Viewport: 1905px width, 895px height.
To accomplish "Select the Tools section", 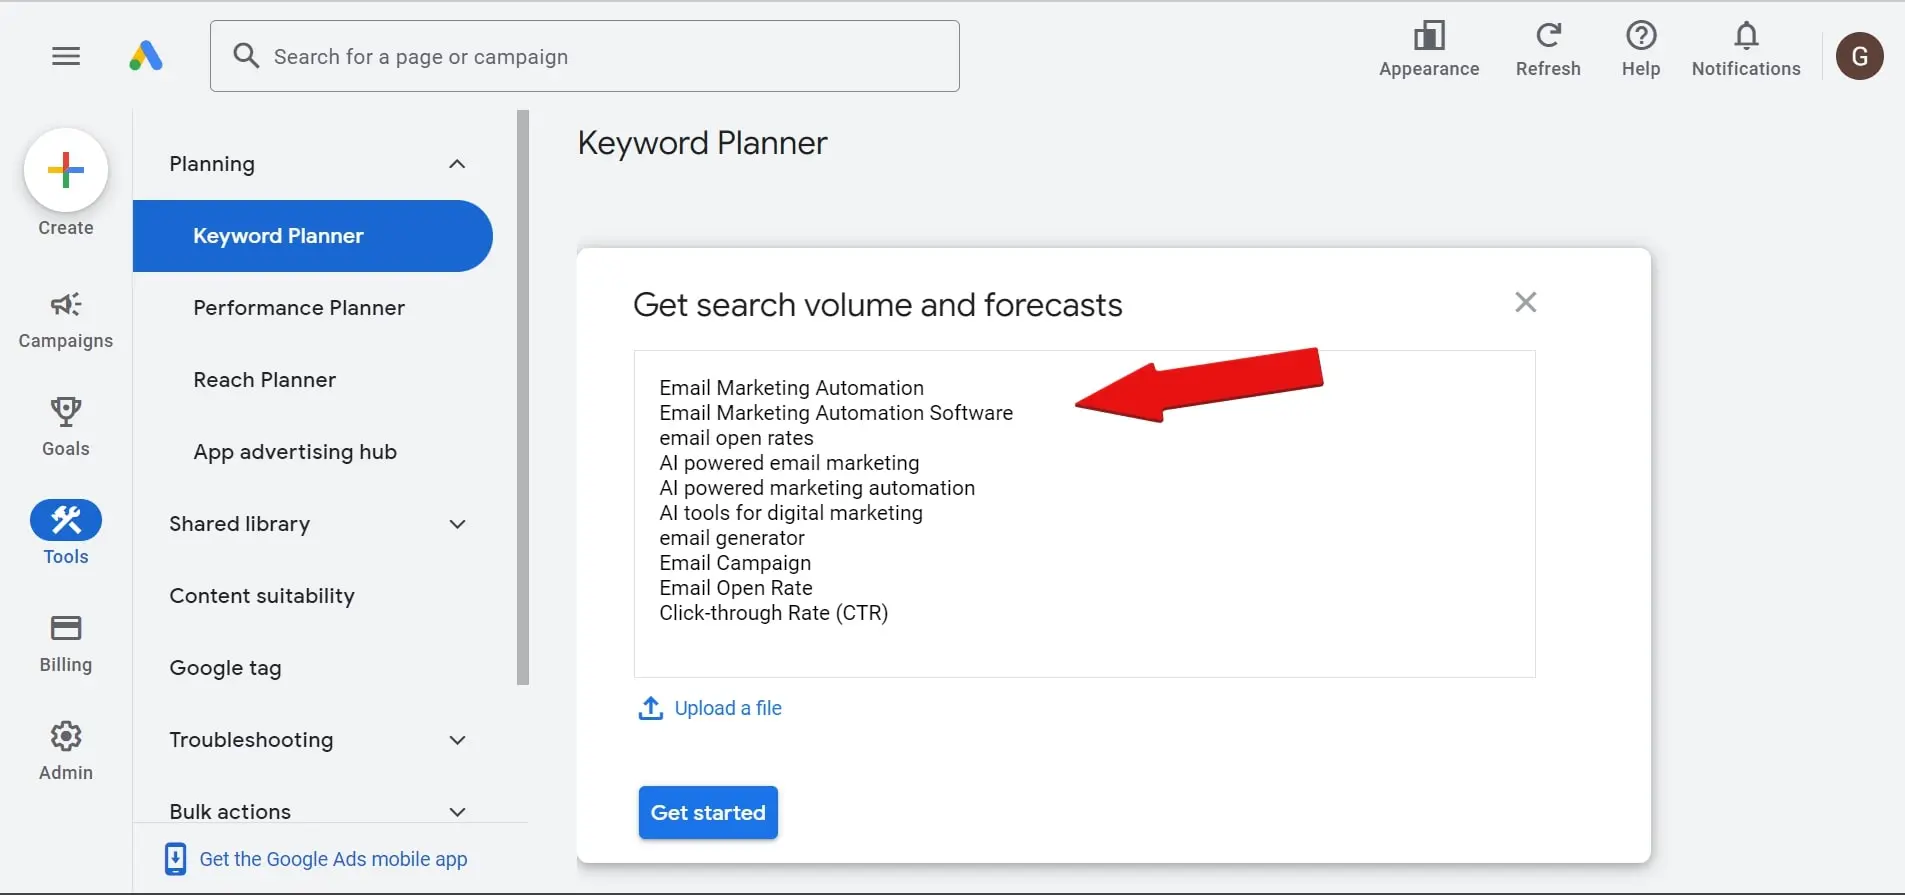I will coord(66,533).
